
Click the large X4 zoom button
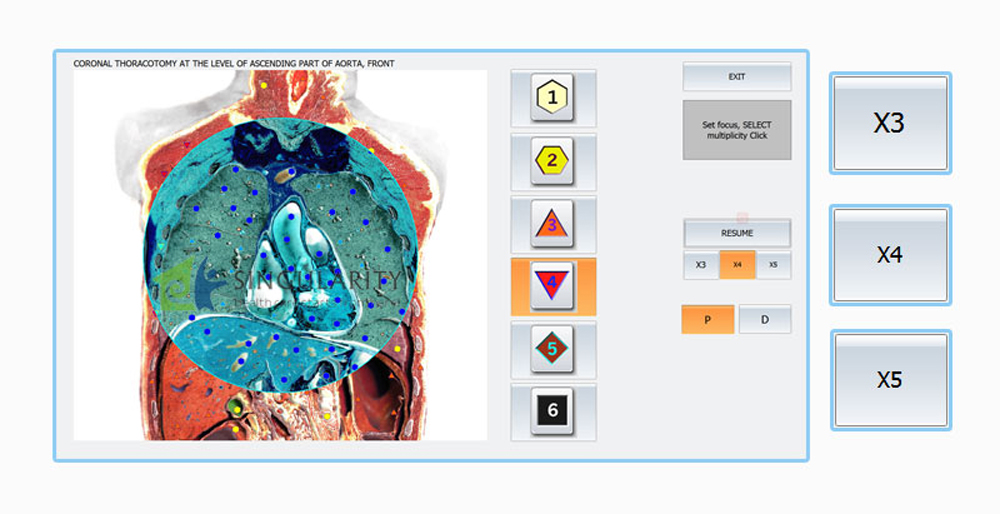click(x=890, y=255)
